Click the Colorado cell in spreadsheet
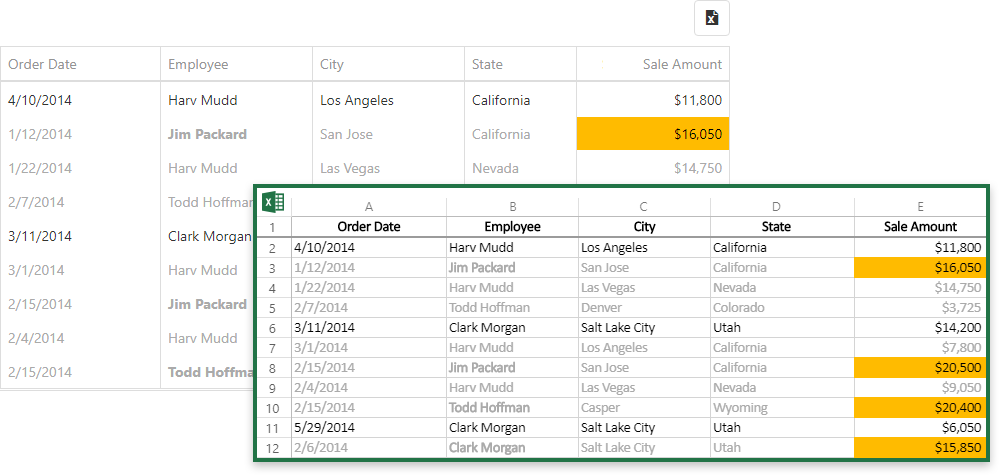Screen dimensions: 999x475 point(782,308)
